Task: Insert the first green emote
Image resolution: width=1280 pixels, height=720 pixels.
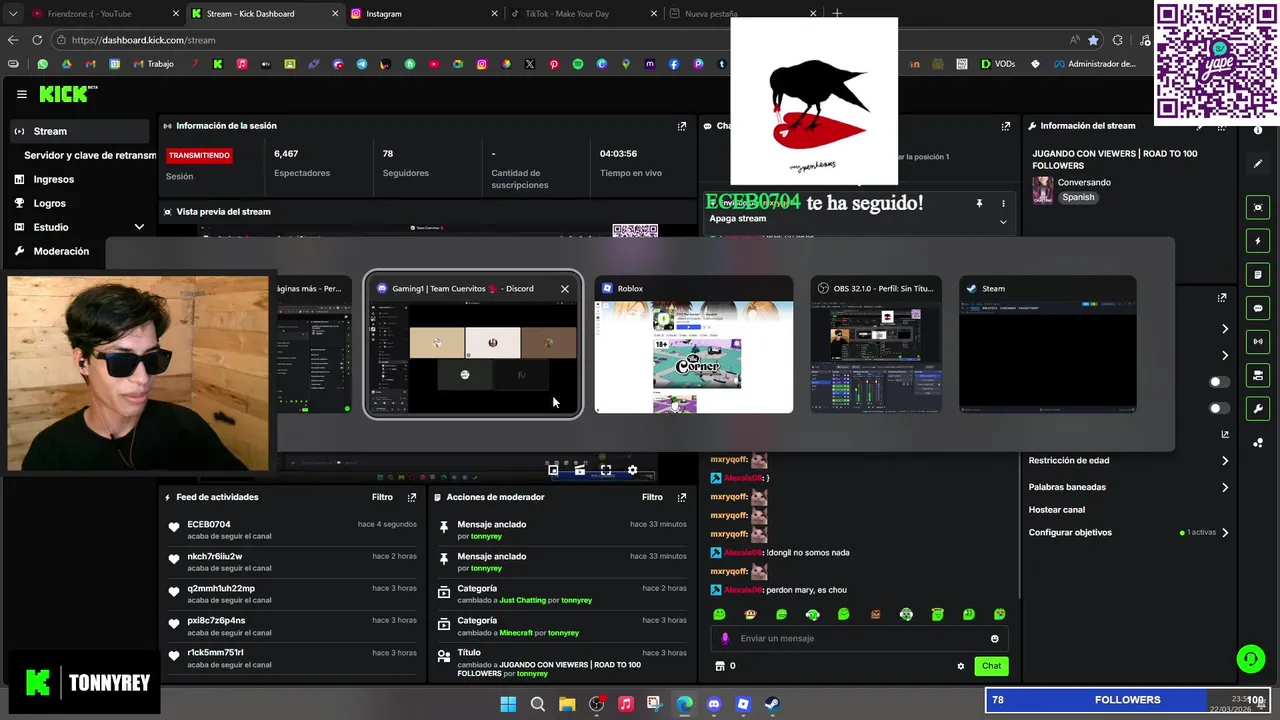Action: point(719,614)
